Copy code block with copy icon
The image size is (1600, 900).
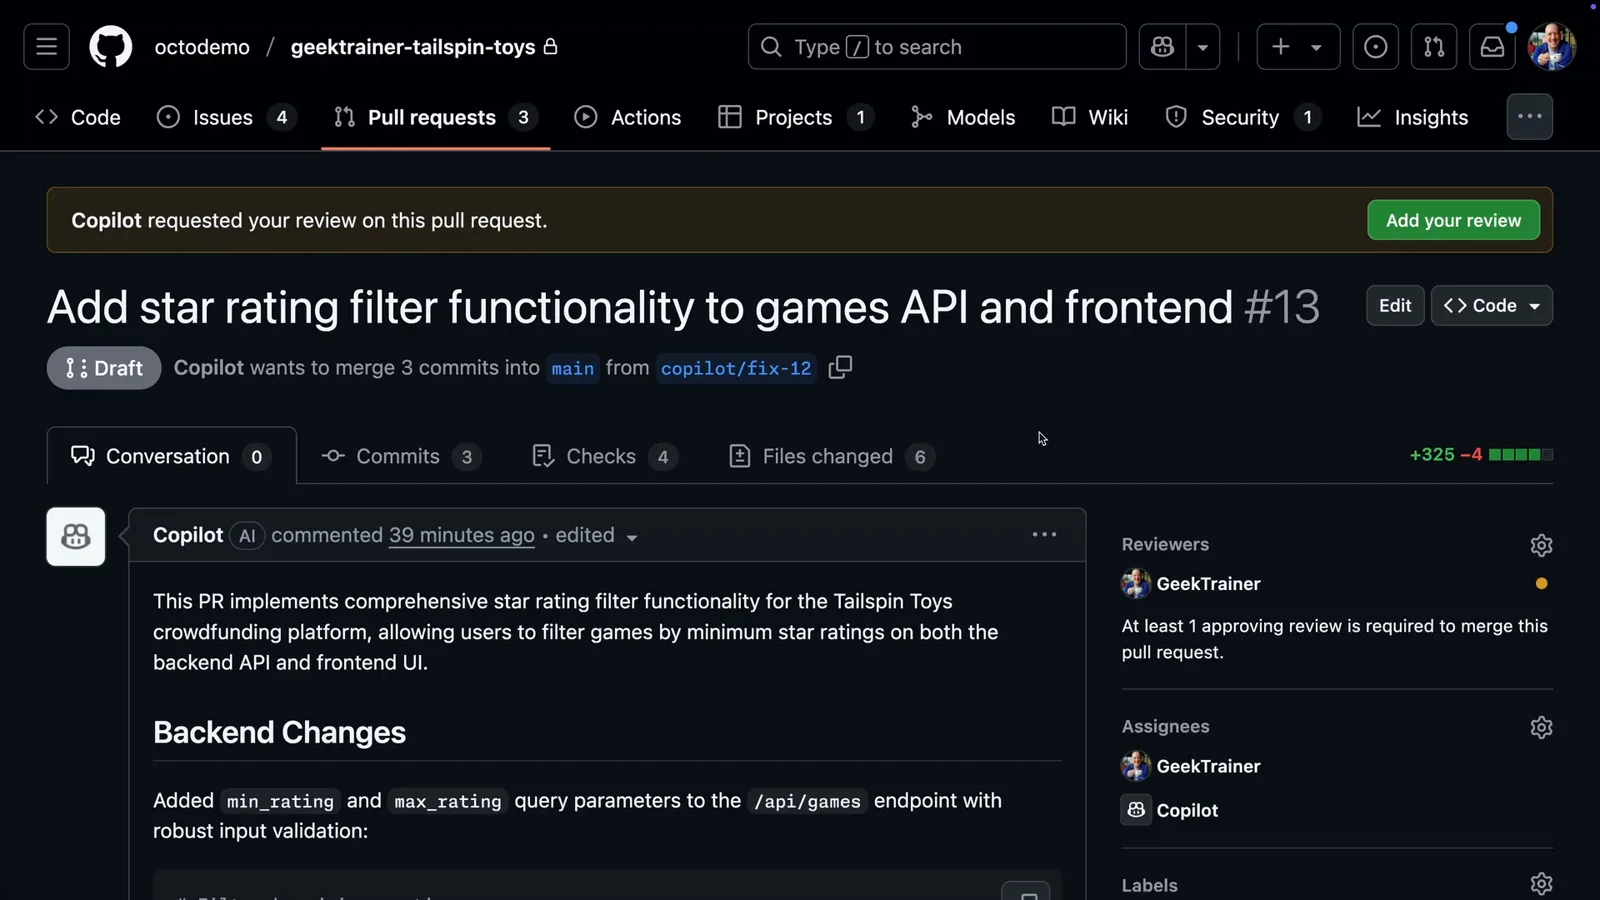coord(1026,892)
